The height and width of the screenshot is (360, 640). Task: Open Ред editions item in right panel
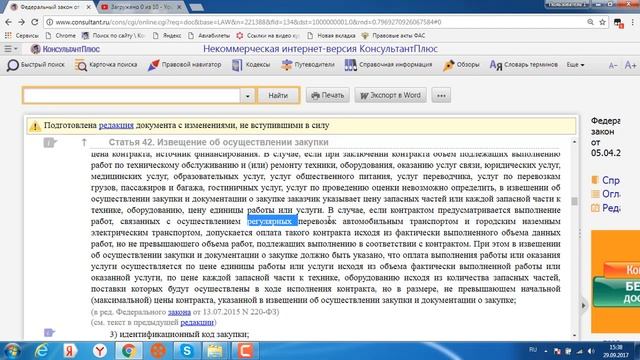point(606,208)
